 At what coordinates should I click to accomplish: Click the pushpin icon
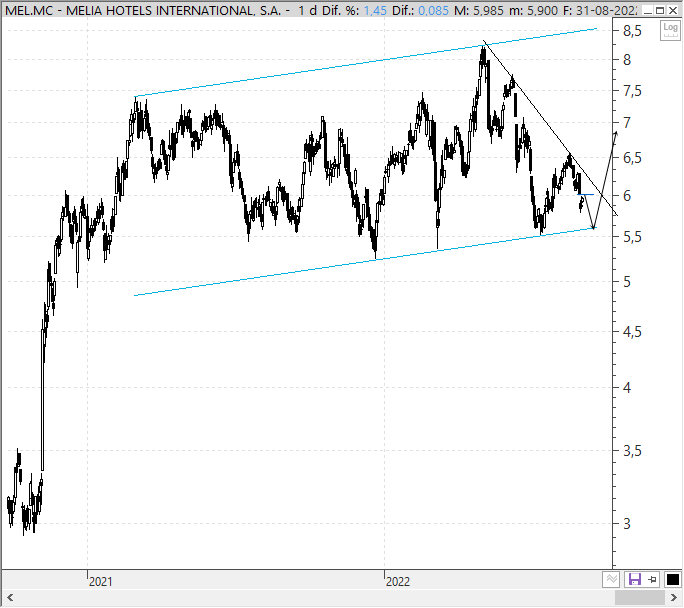click(653, 580)
